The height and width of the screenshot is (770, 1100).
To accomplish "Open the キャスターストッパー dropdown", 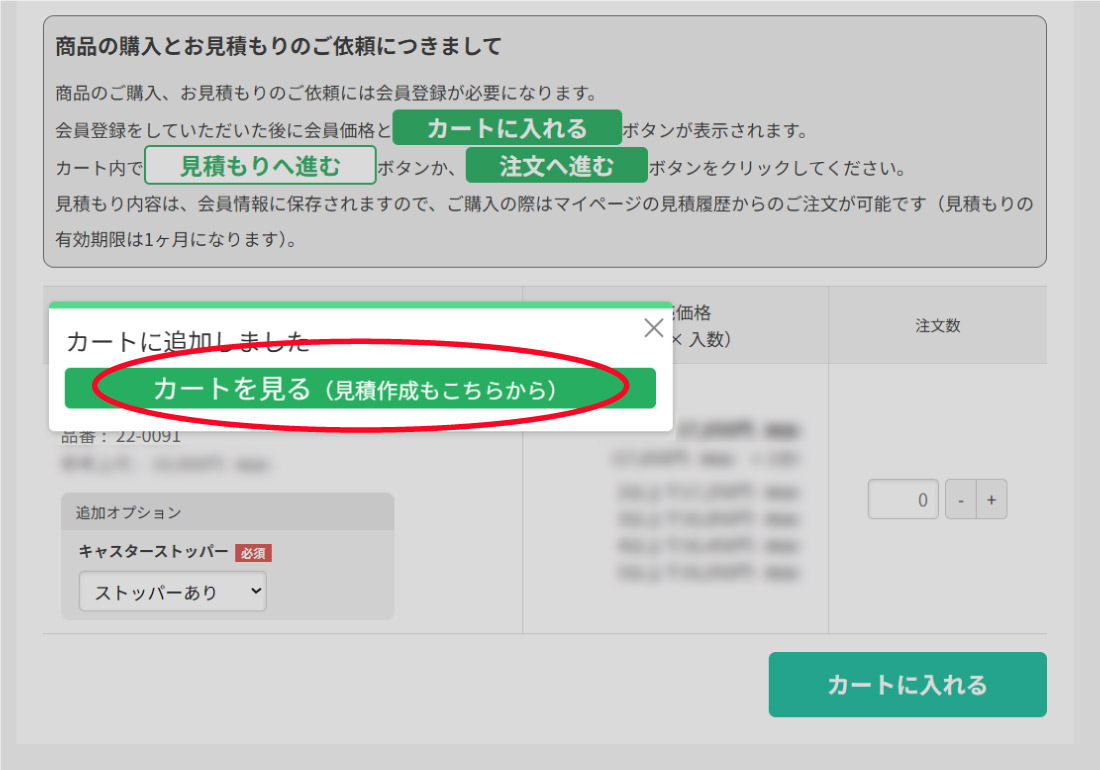I will click(173, 592).
